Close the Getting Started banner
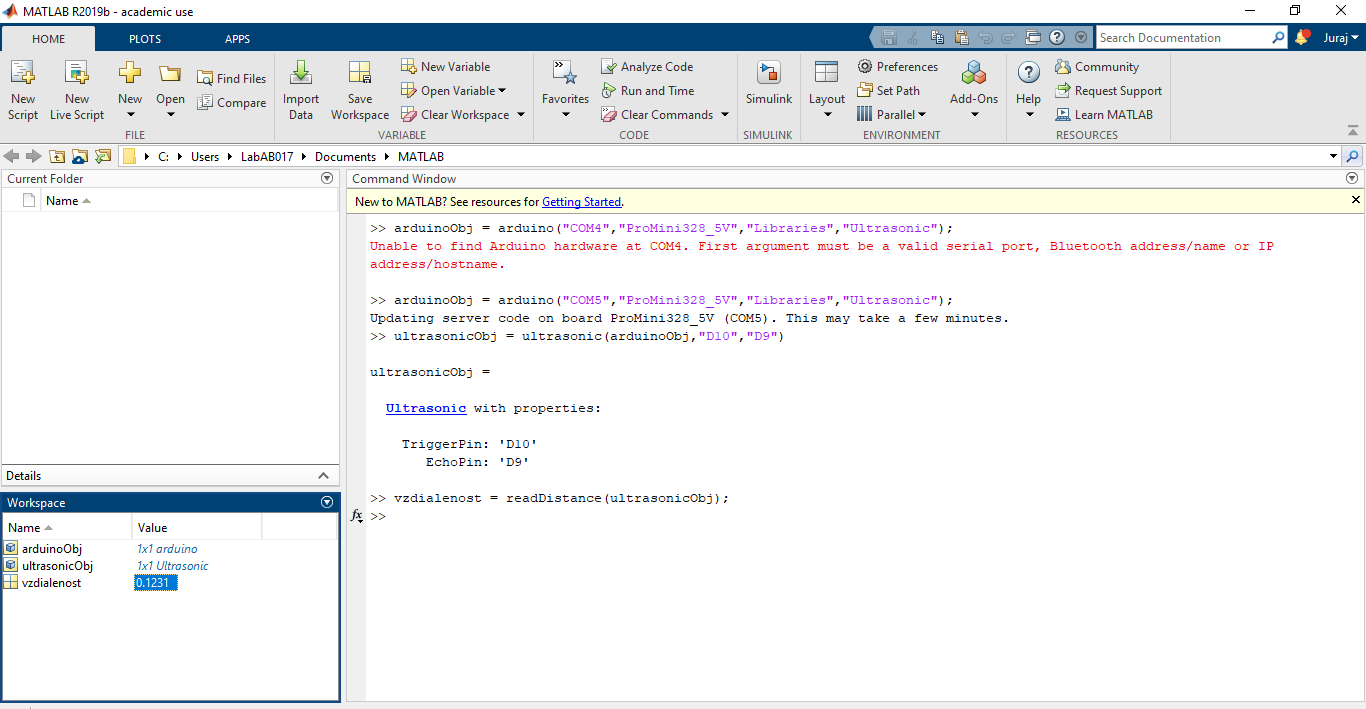 [x=1356, y=200]
